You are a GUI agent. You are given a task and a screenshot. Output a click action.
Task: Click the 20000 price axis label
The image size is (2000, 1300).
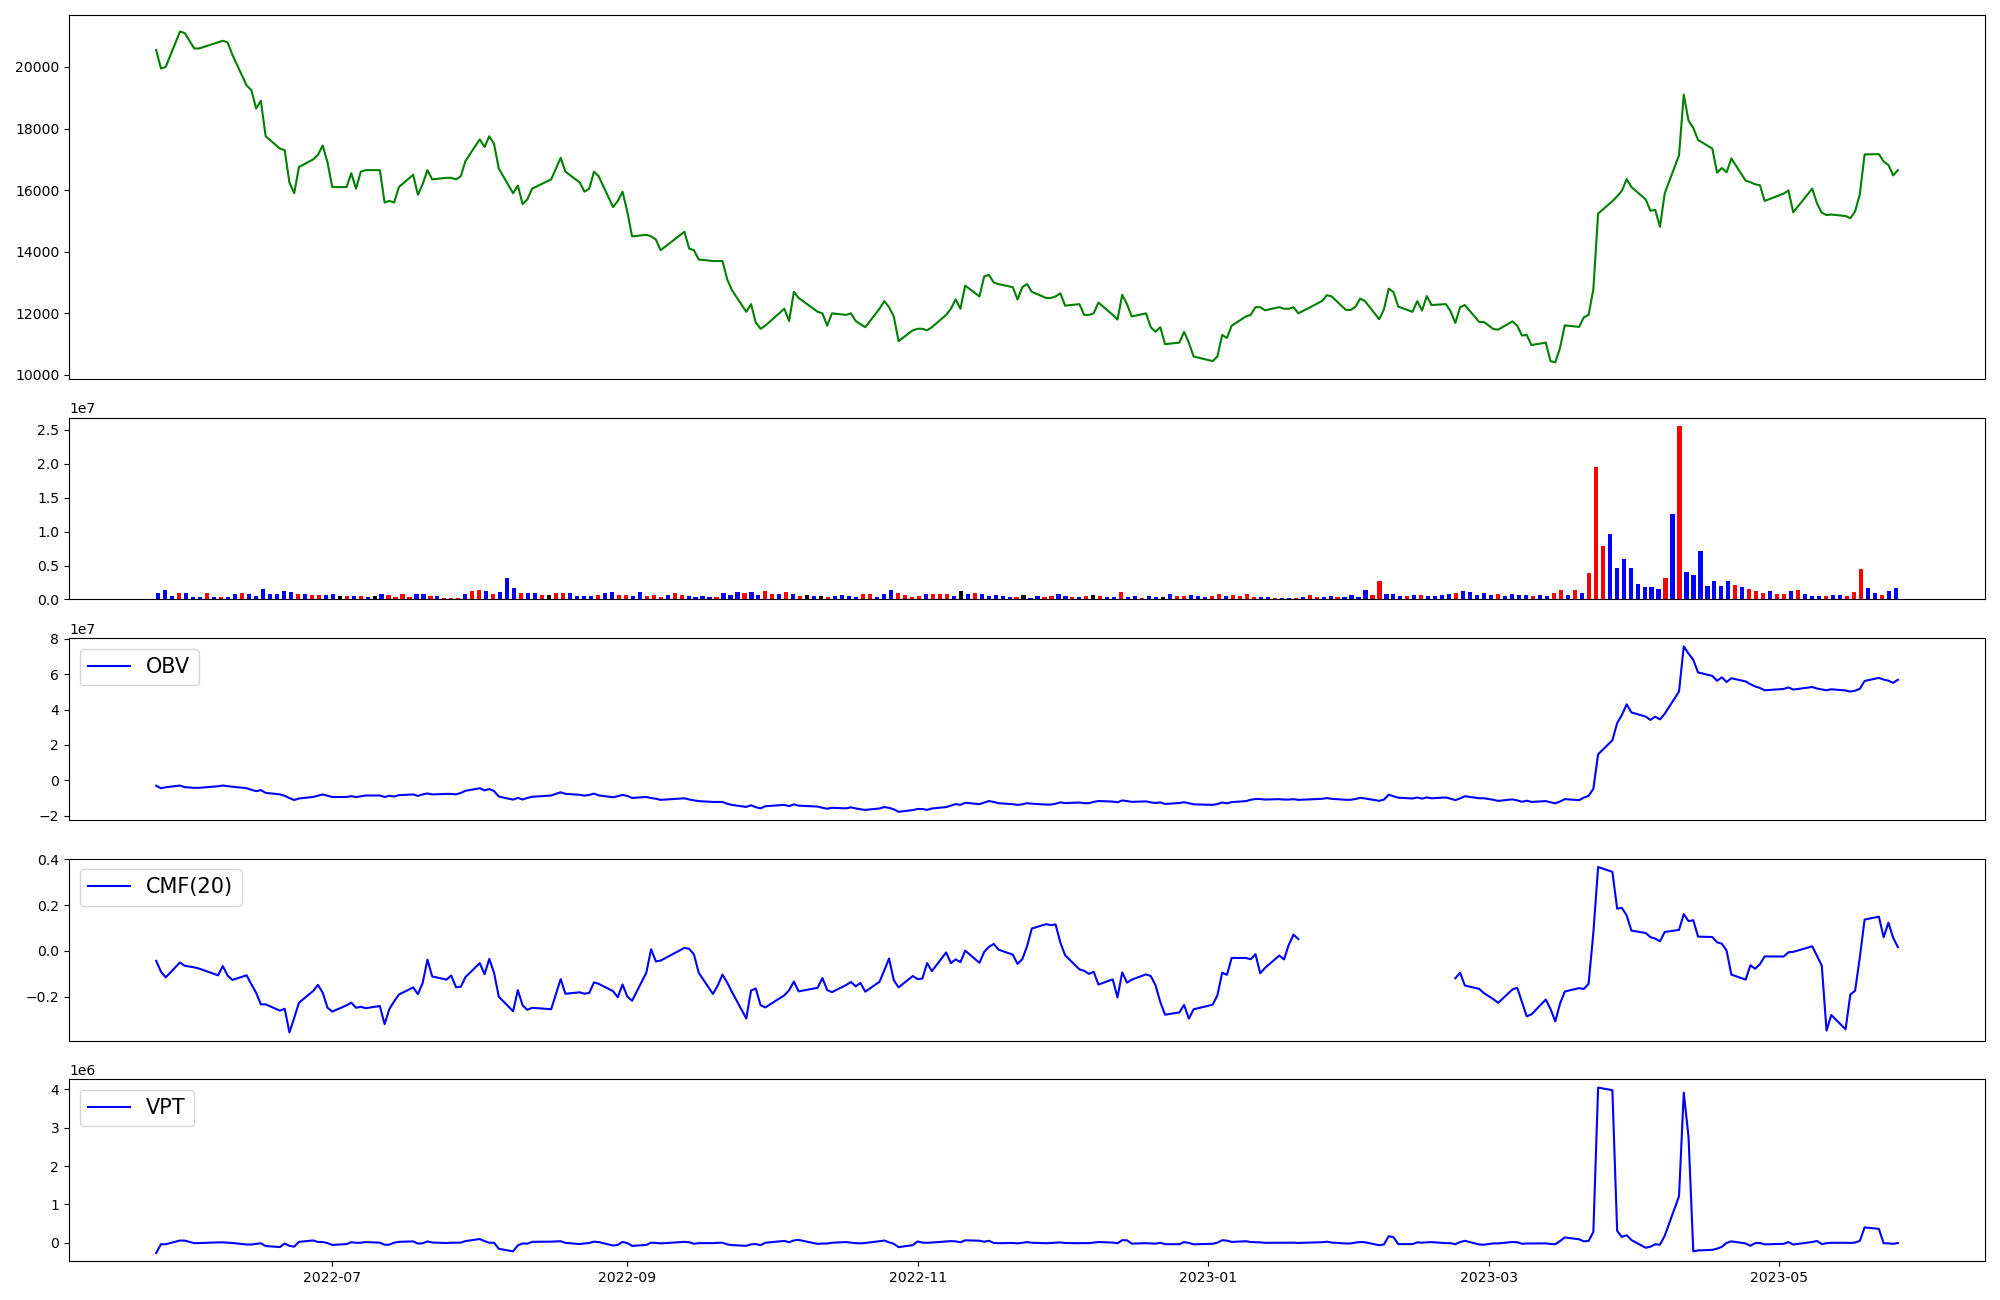pos(36,68)
